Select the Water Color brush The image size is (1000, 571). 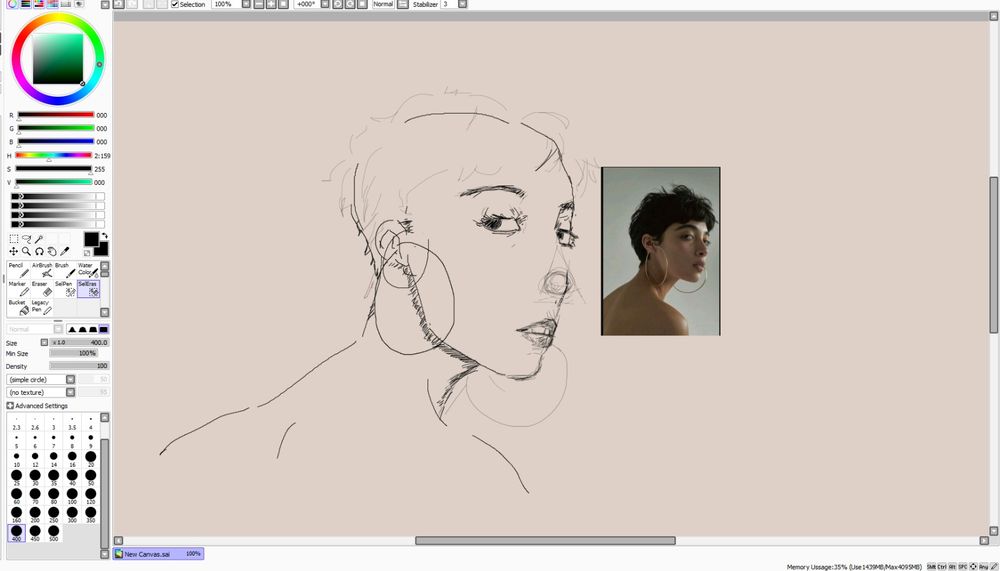tap(87, 270)
